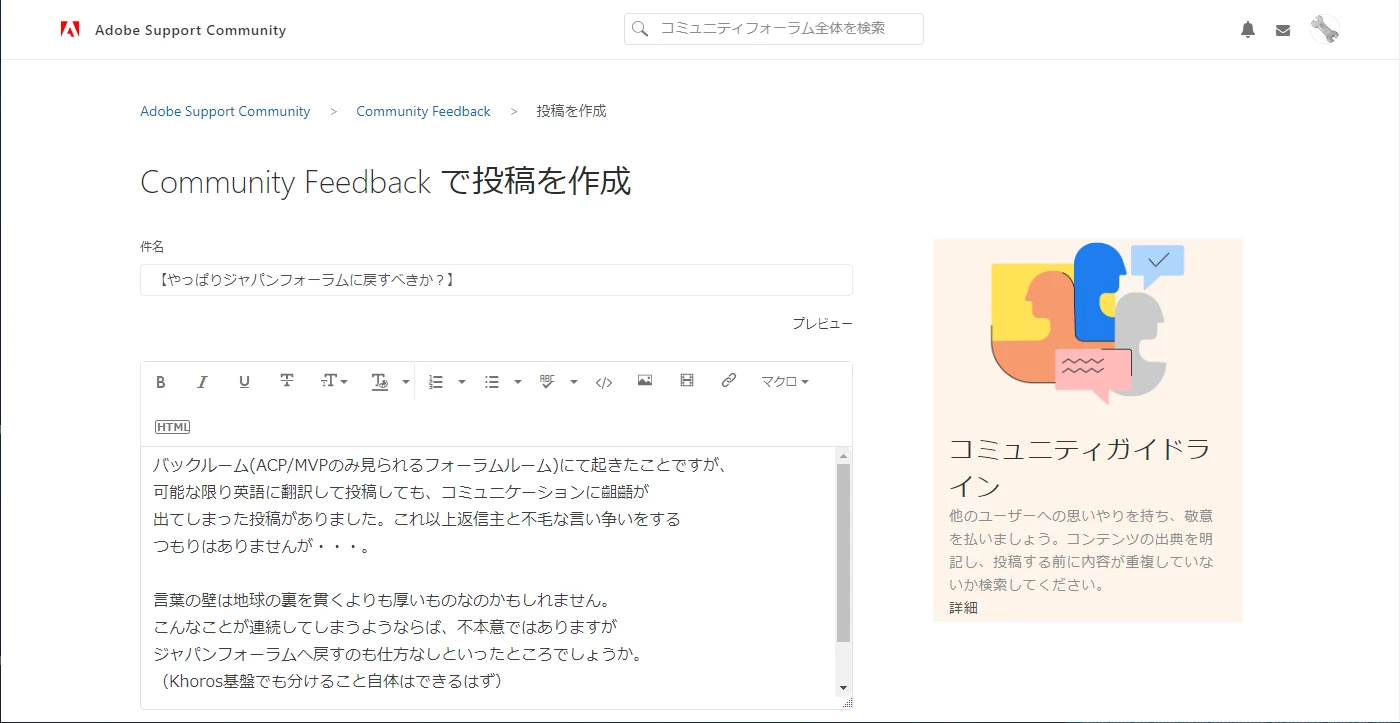1400x723 pixels.
Task: Run the spell checker
Action: pyautogui.click(x=547, y=382)
